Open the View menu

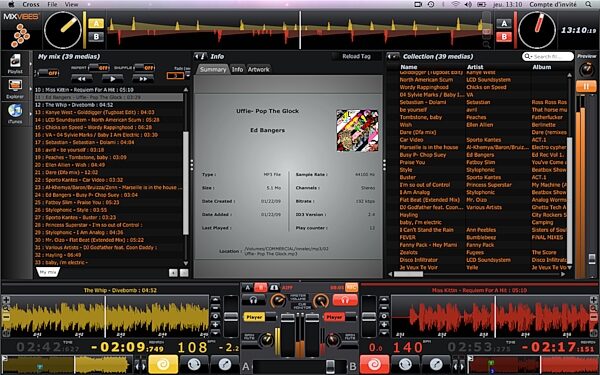pos(72,4)
